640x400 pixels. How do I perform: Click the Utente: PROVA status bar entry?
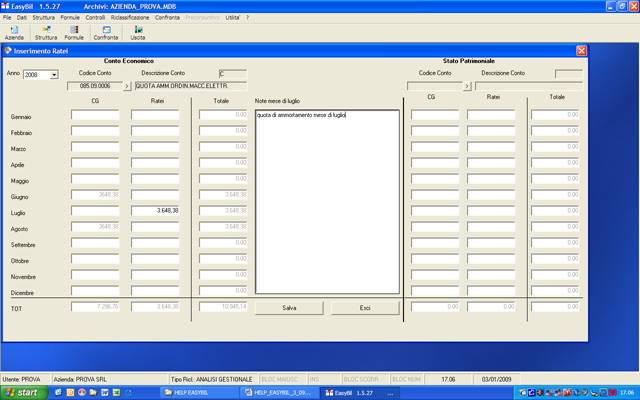pyautogui.click(x=25, y=379)
